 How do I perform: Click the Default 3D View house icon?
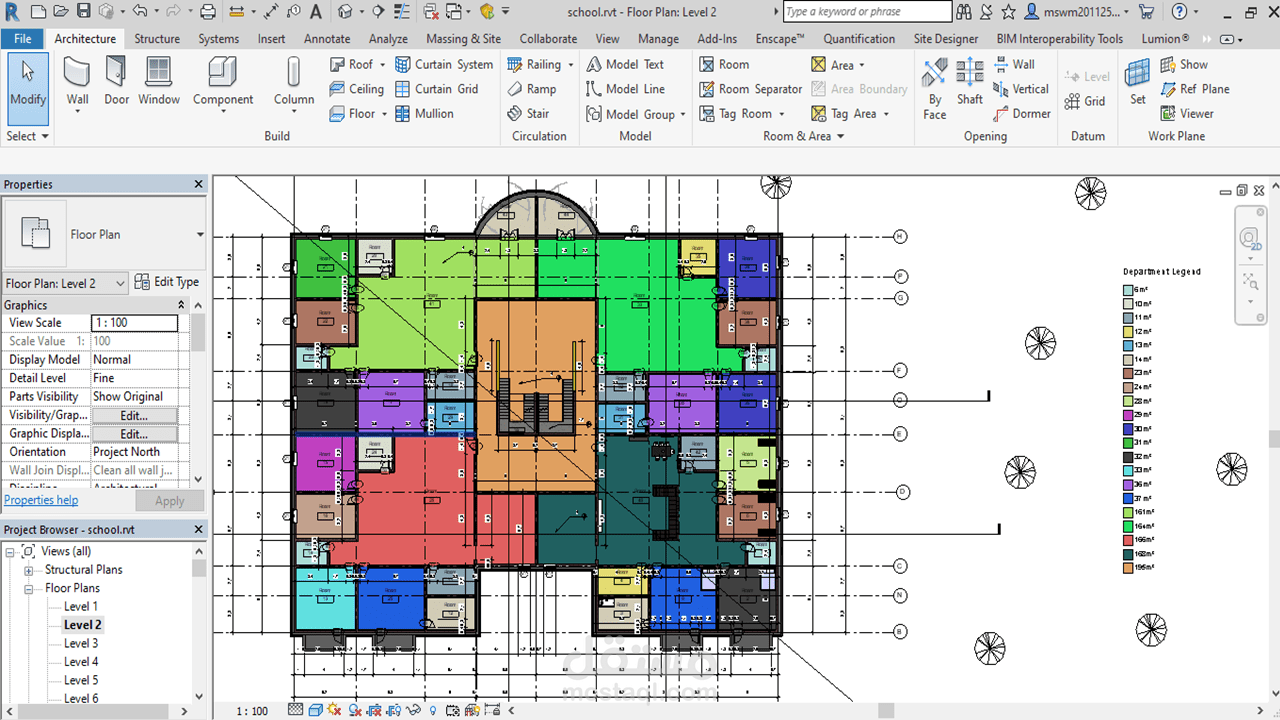tap(344, 12)
